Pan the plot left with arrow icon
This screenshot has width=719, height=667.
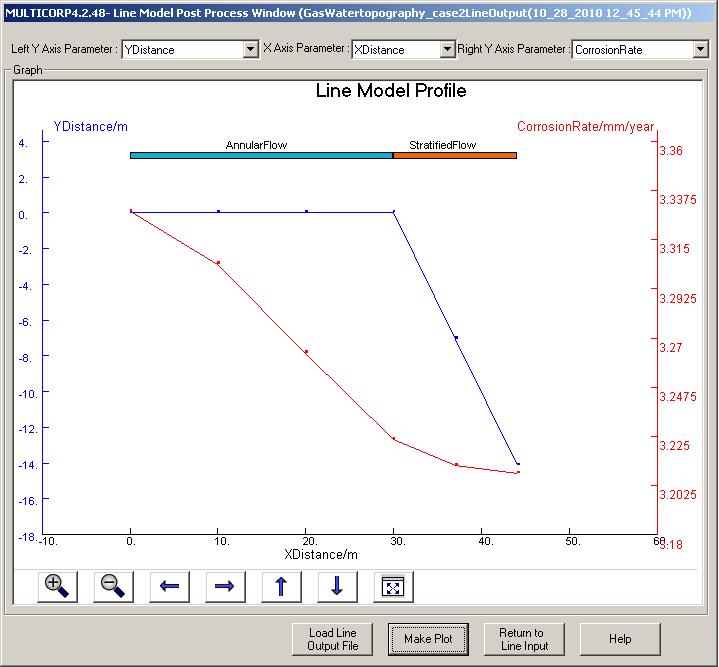tap(169, 587)
